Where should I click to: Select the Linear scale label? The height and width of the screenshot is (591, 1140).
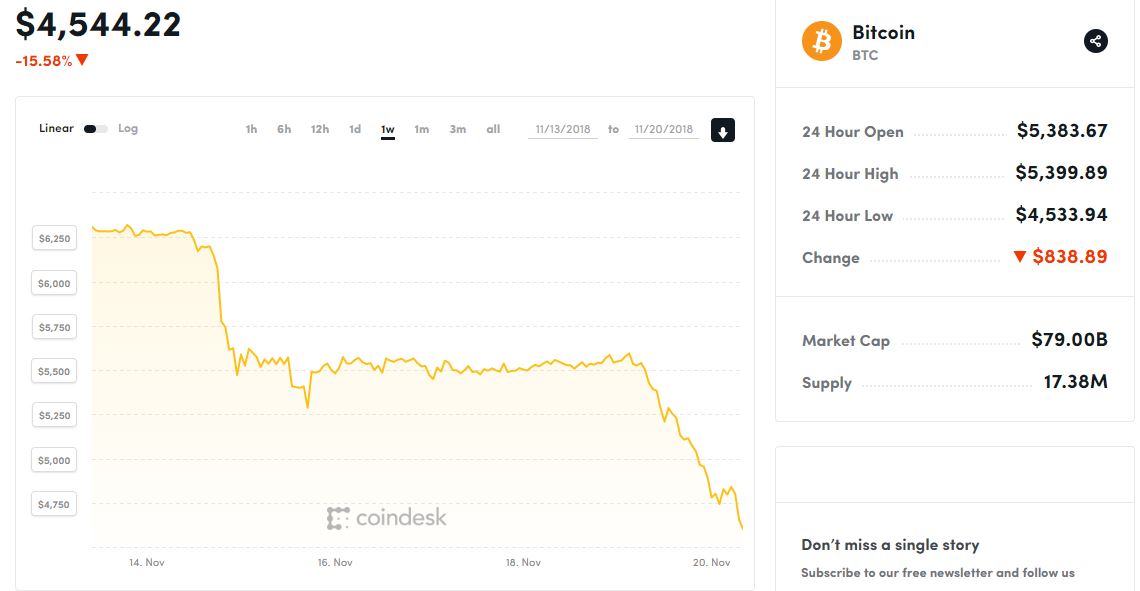56,128
